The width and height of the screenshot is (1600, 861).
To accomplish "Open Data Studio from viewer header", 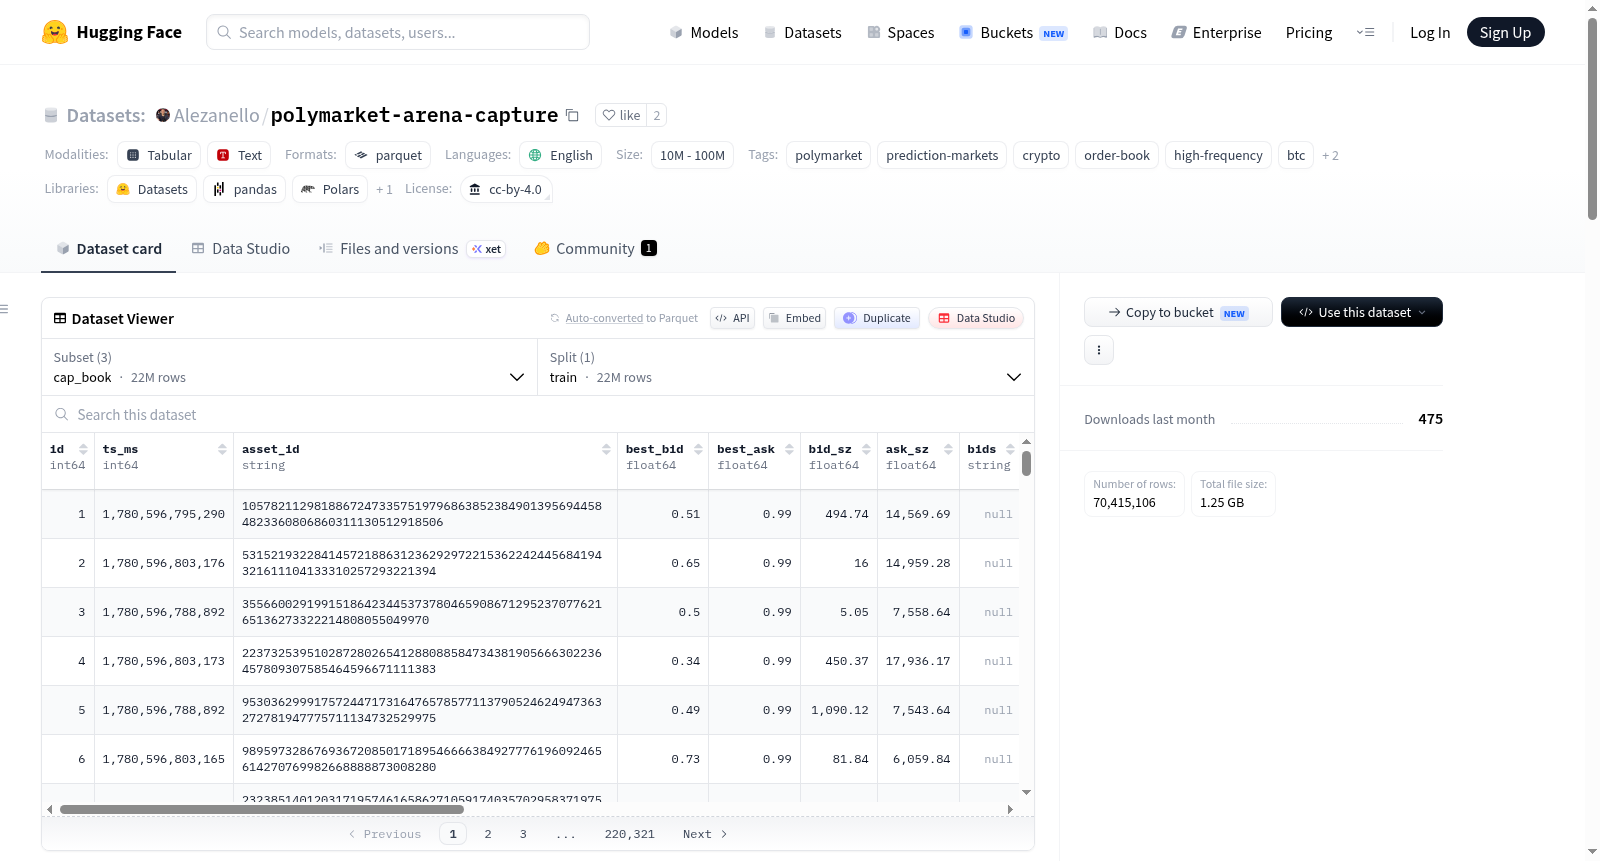I will (x=976, y=318).
